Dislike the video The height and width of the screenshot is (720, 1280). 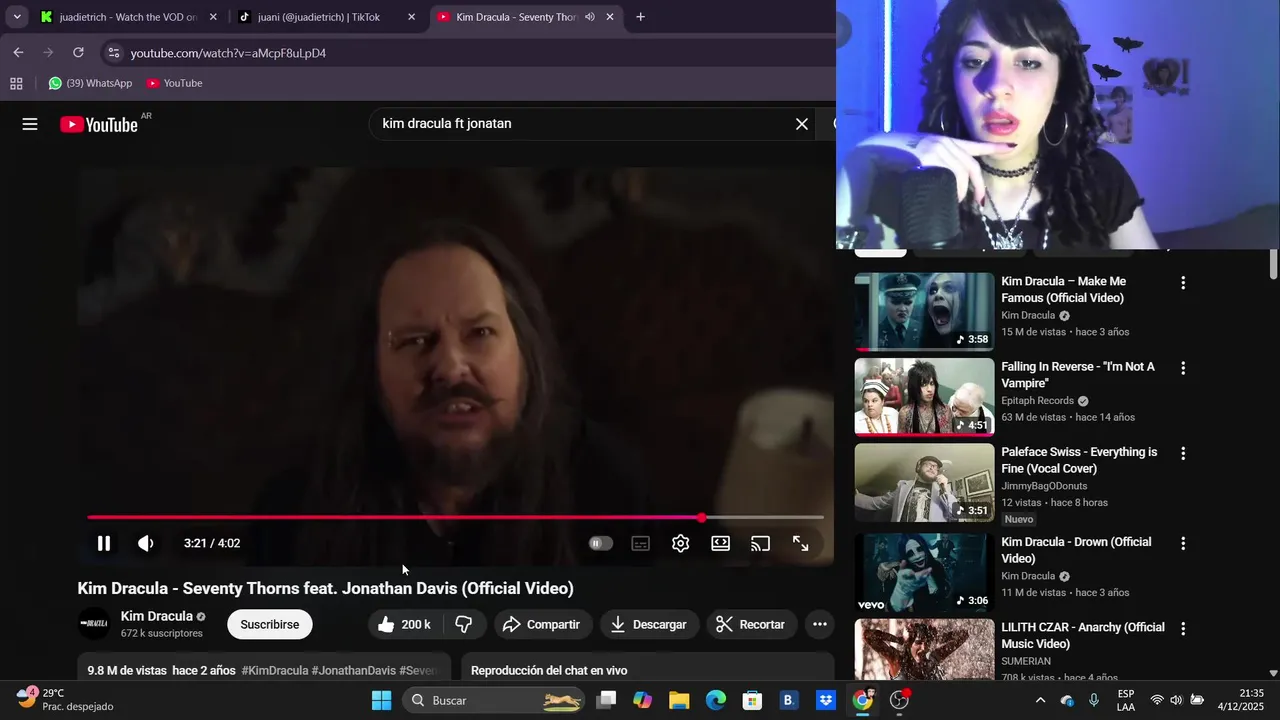[464, 624]
